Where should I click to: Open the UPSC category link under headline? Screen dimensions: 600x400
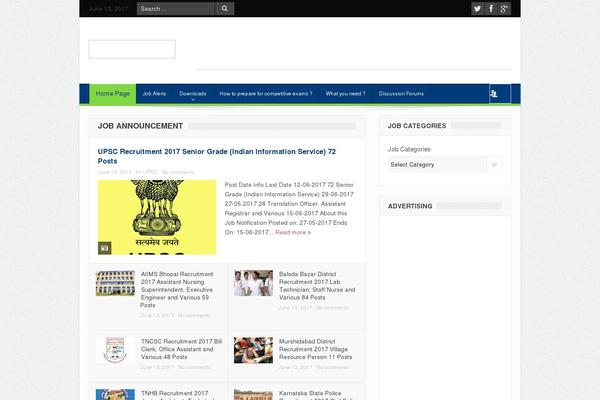click(150, 172)
